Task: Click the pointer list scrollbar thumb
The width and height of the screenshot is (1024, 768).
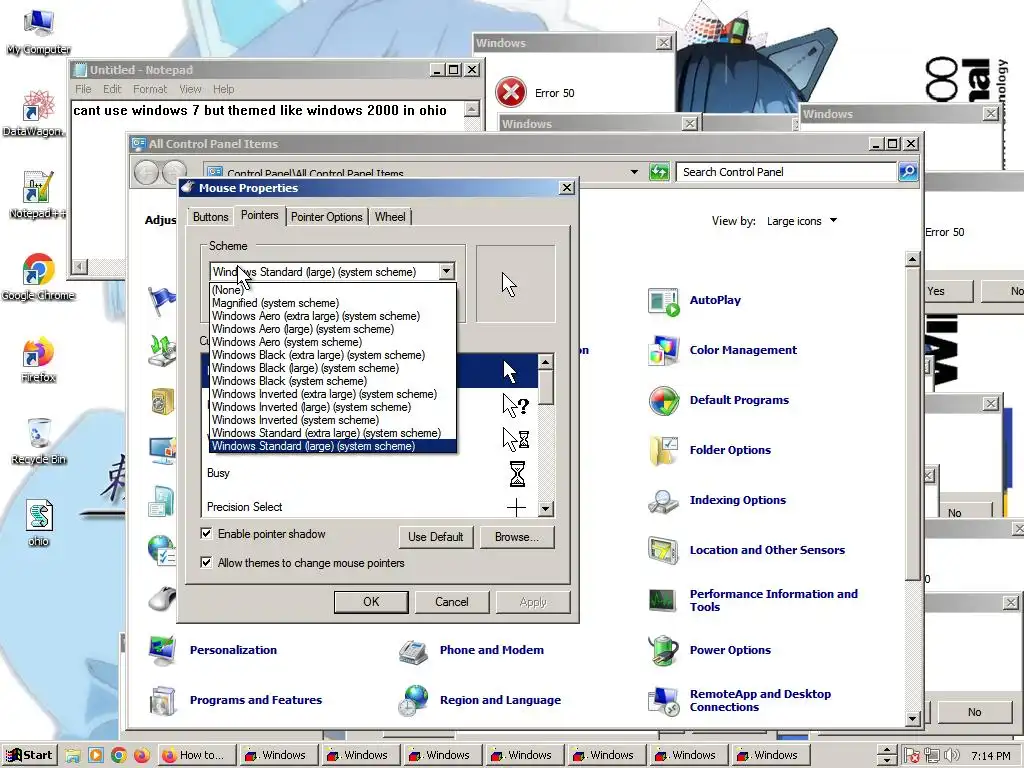Action: [546, 387]
